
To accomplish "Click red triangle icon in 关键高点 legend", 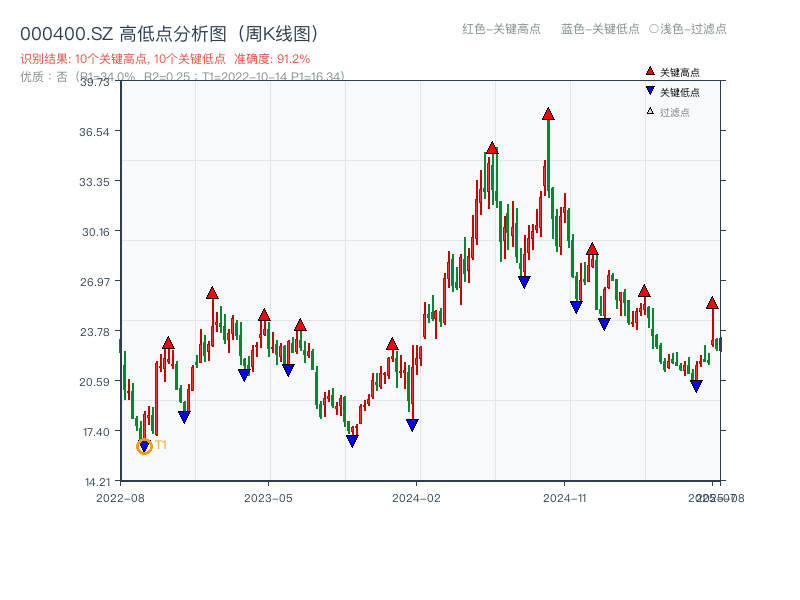I will [x=650, y=71].
